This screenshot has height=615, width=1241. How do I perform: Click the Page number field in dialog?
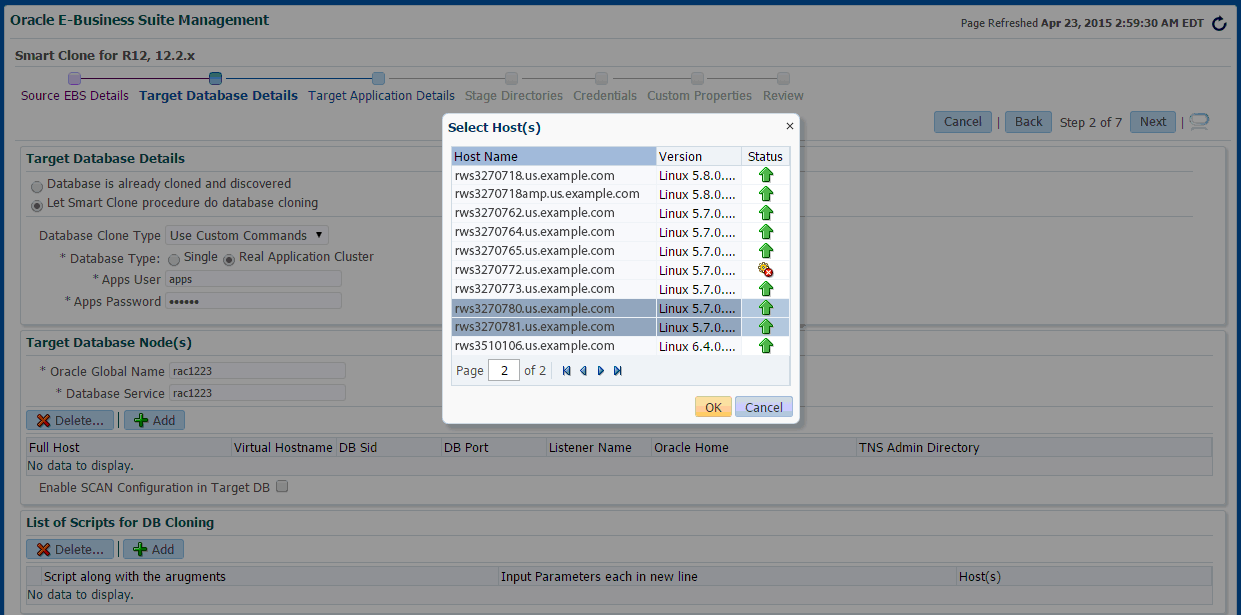click(x=504, y=371)
